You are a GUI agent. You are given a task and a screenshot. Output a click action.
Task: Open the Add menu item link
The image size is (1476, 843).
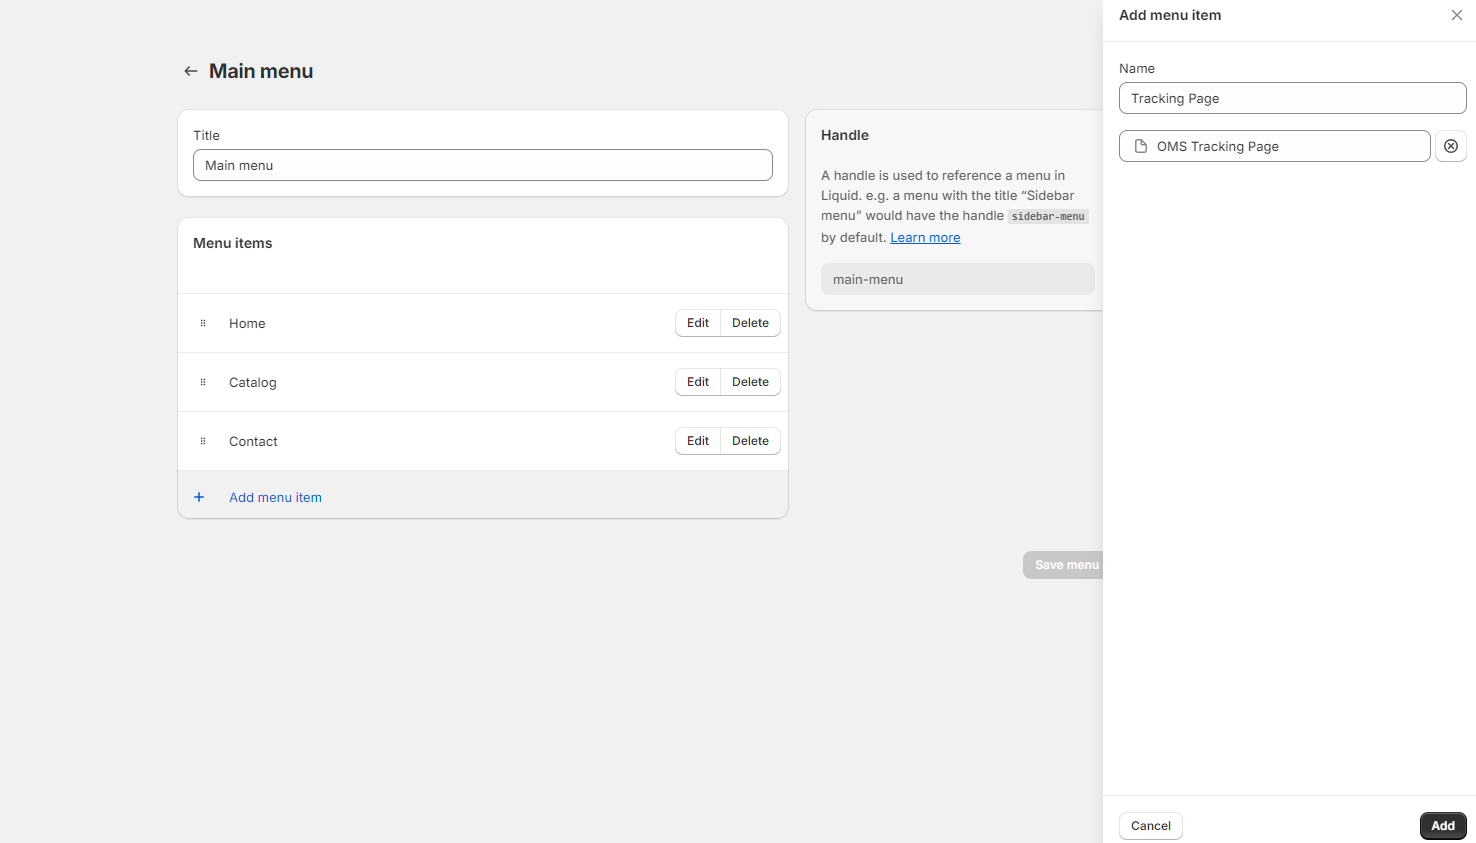pyautogui.click(x=275, y=497)
